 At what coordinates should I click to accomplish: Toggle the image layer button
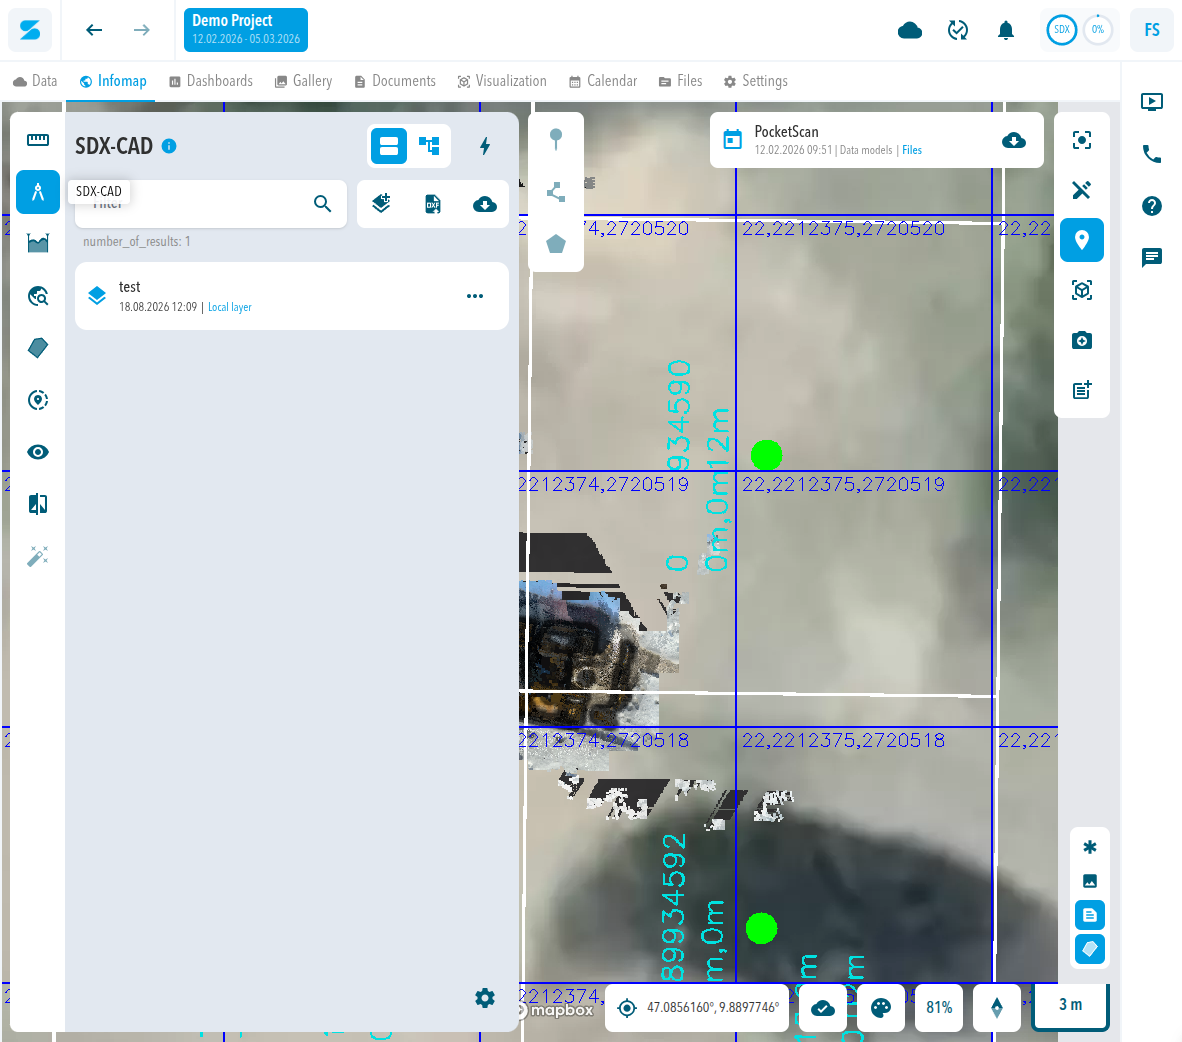[1089, 881]
